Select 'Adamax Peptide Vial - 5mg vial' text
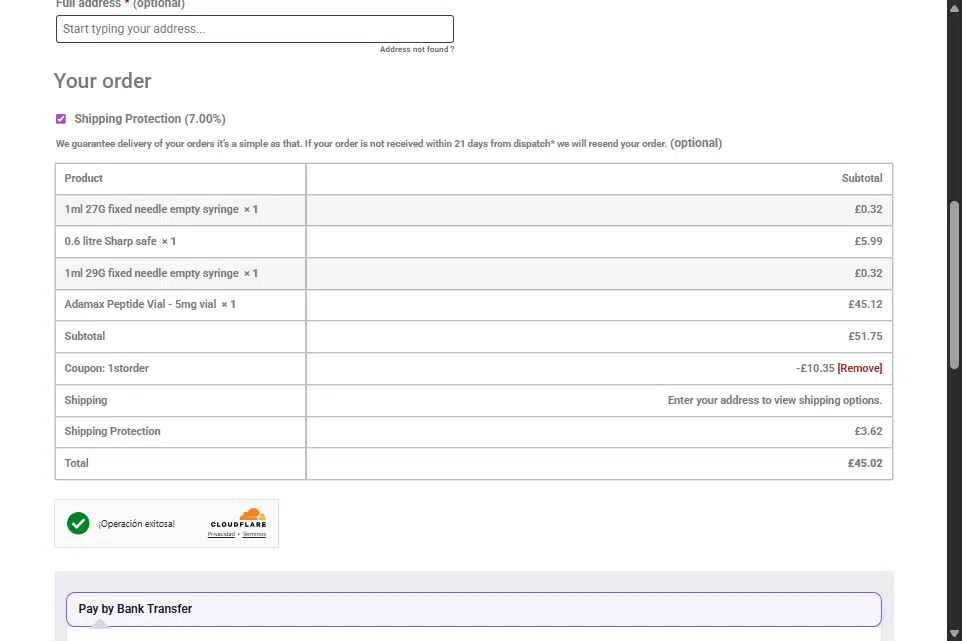This screenshot has width=962, height=641. [140, 304]
